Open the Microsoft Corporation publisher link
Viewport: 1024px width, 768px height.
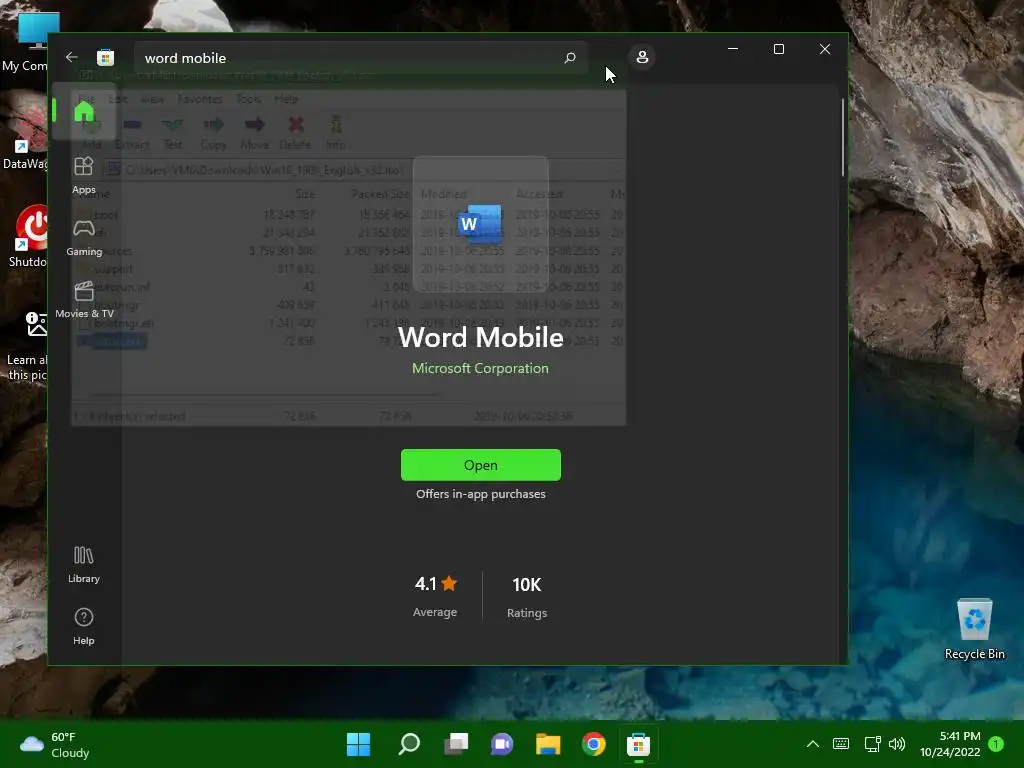480,368
